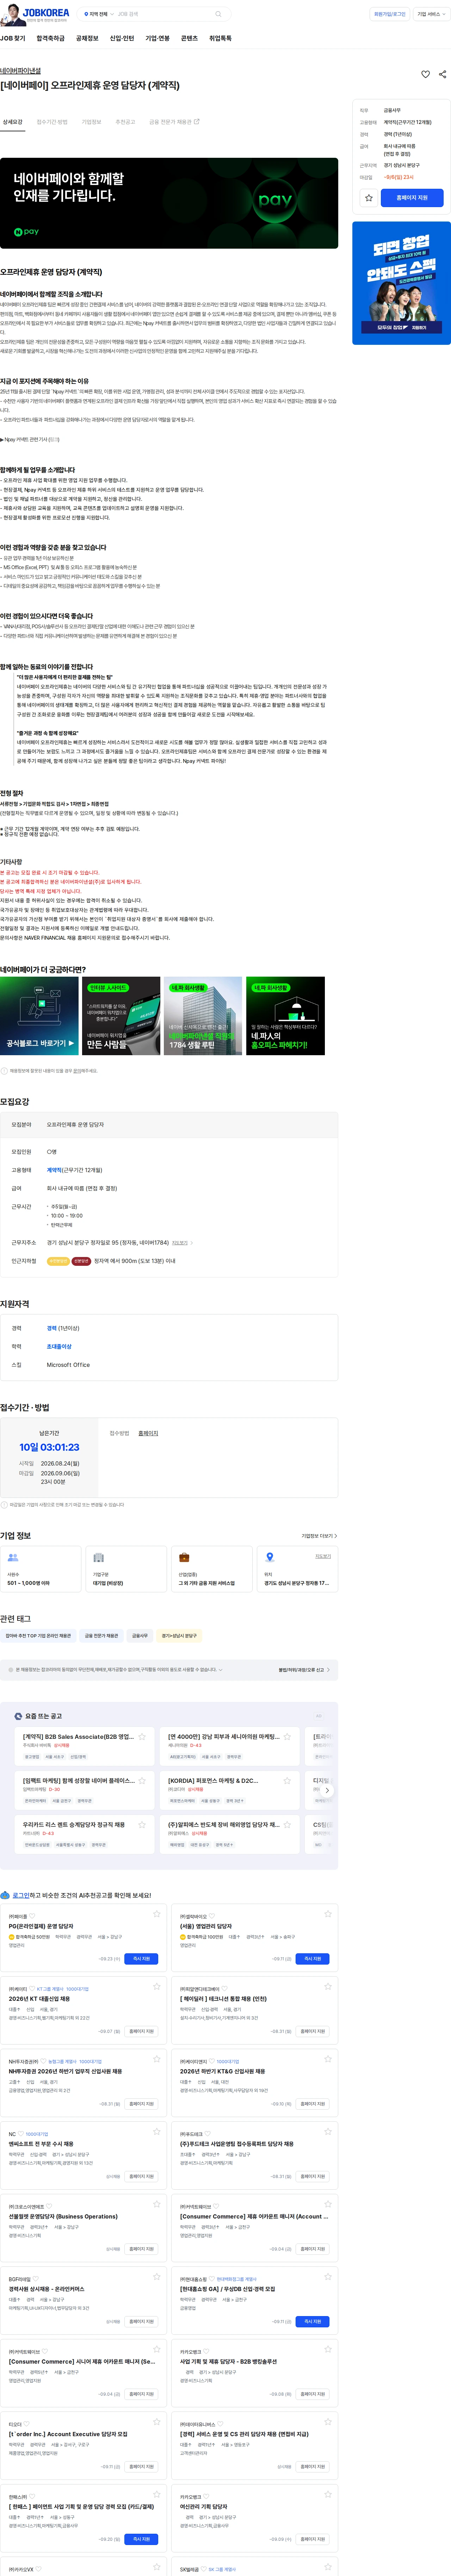Open the 홈오피스 파헤치기 thumbnail
This screenshot has height=2576, width=451.
click(285, 1016)
